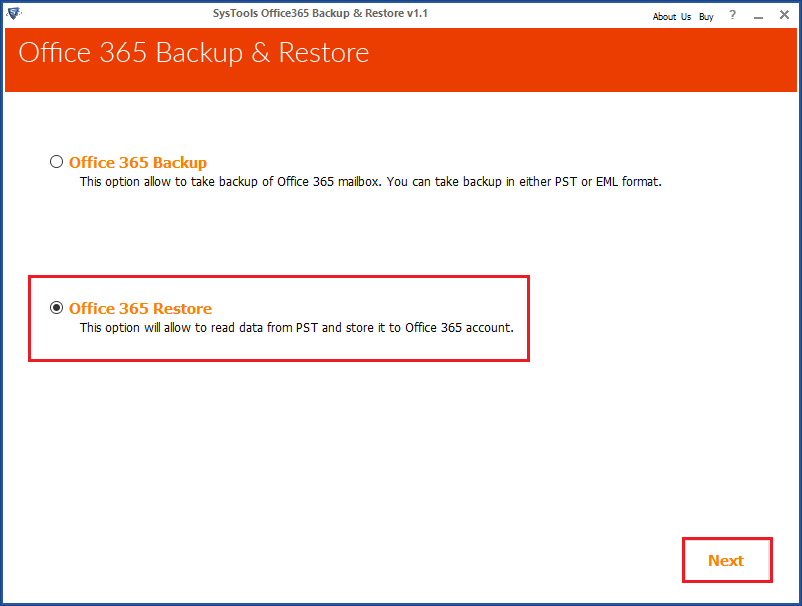The width and height of the screenshot is (802, 606).
Task: Minimize the SysTools window
Action: pos(759,16)
